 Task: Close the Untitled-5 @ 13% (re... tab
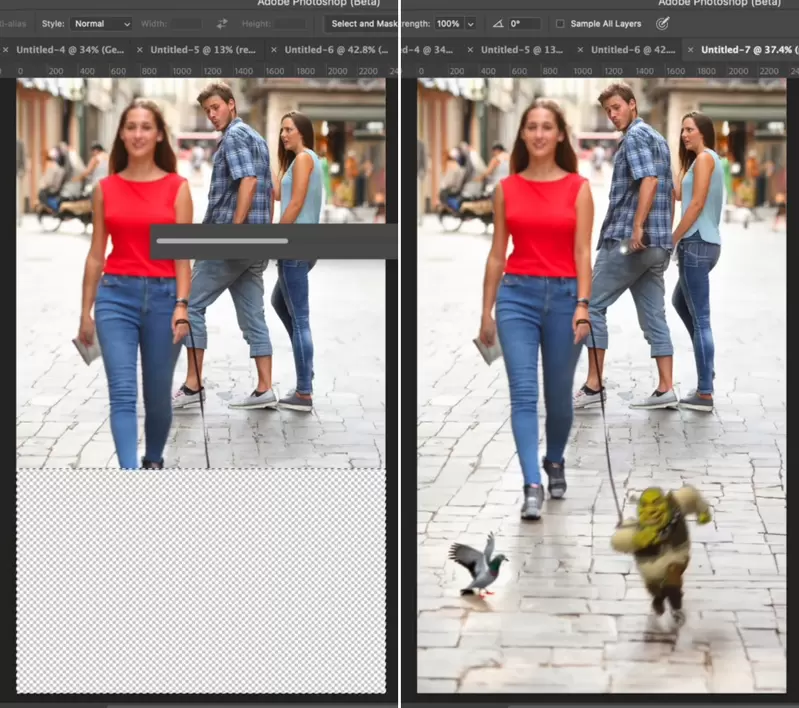139,49
